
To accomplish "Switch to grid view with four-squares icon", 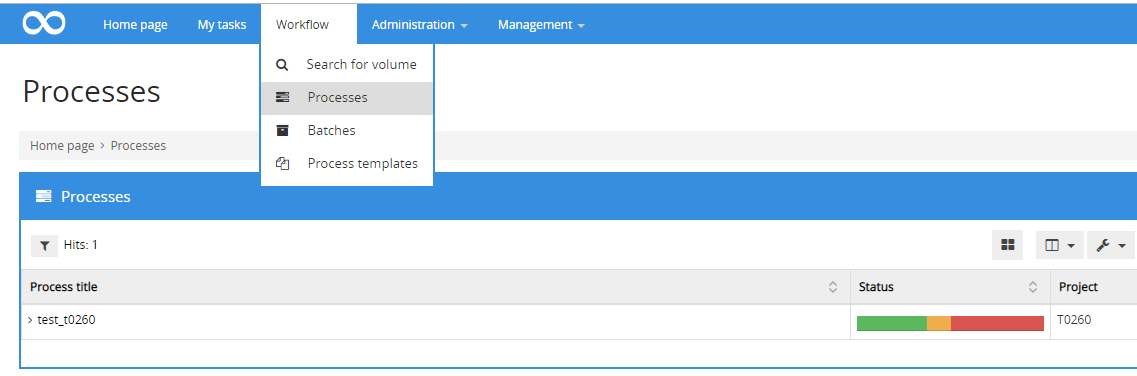I will (x=1007, y=246).
